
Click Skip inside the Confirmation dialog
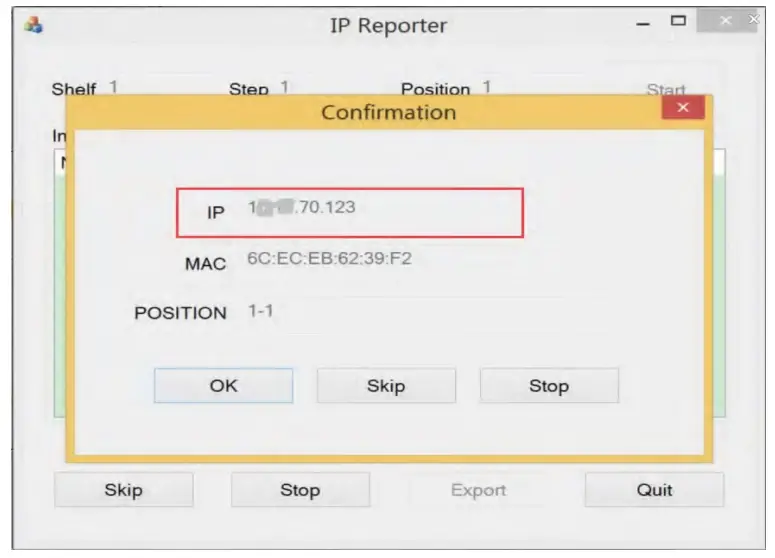pos(386,386)
